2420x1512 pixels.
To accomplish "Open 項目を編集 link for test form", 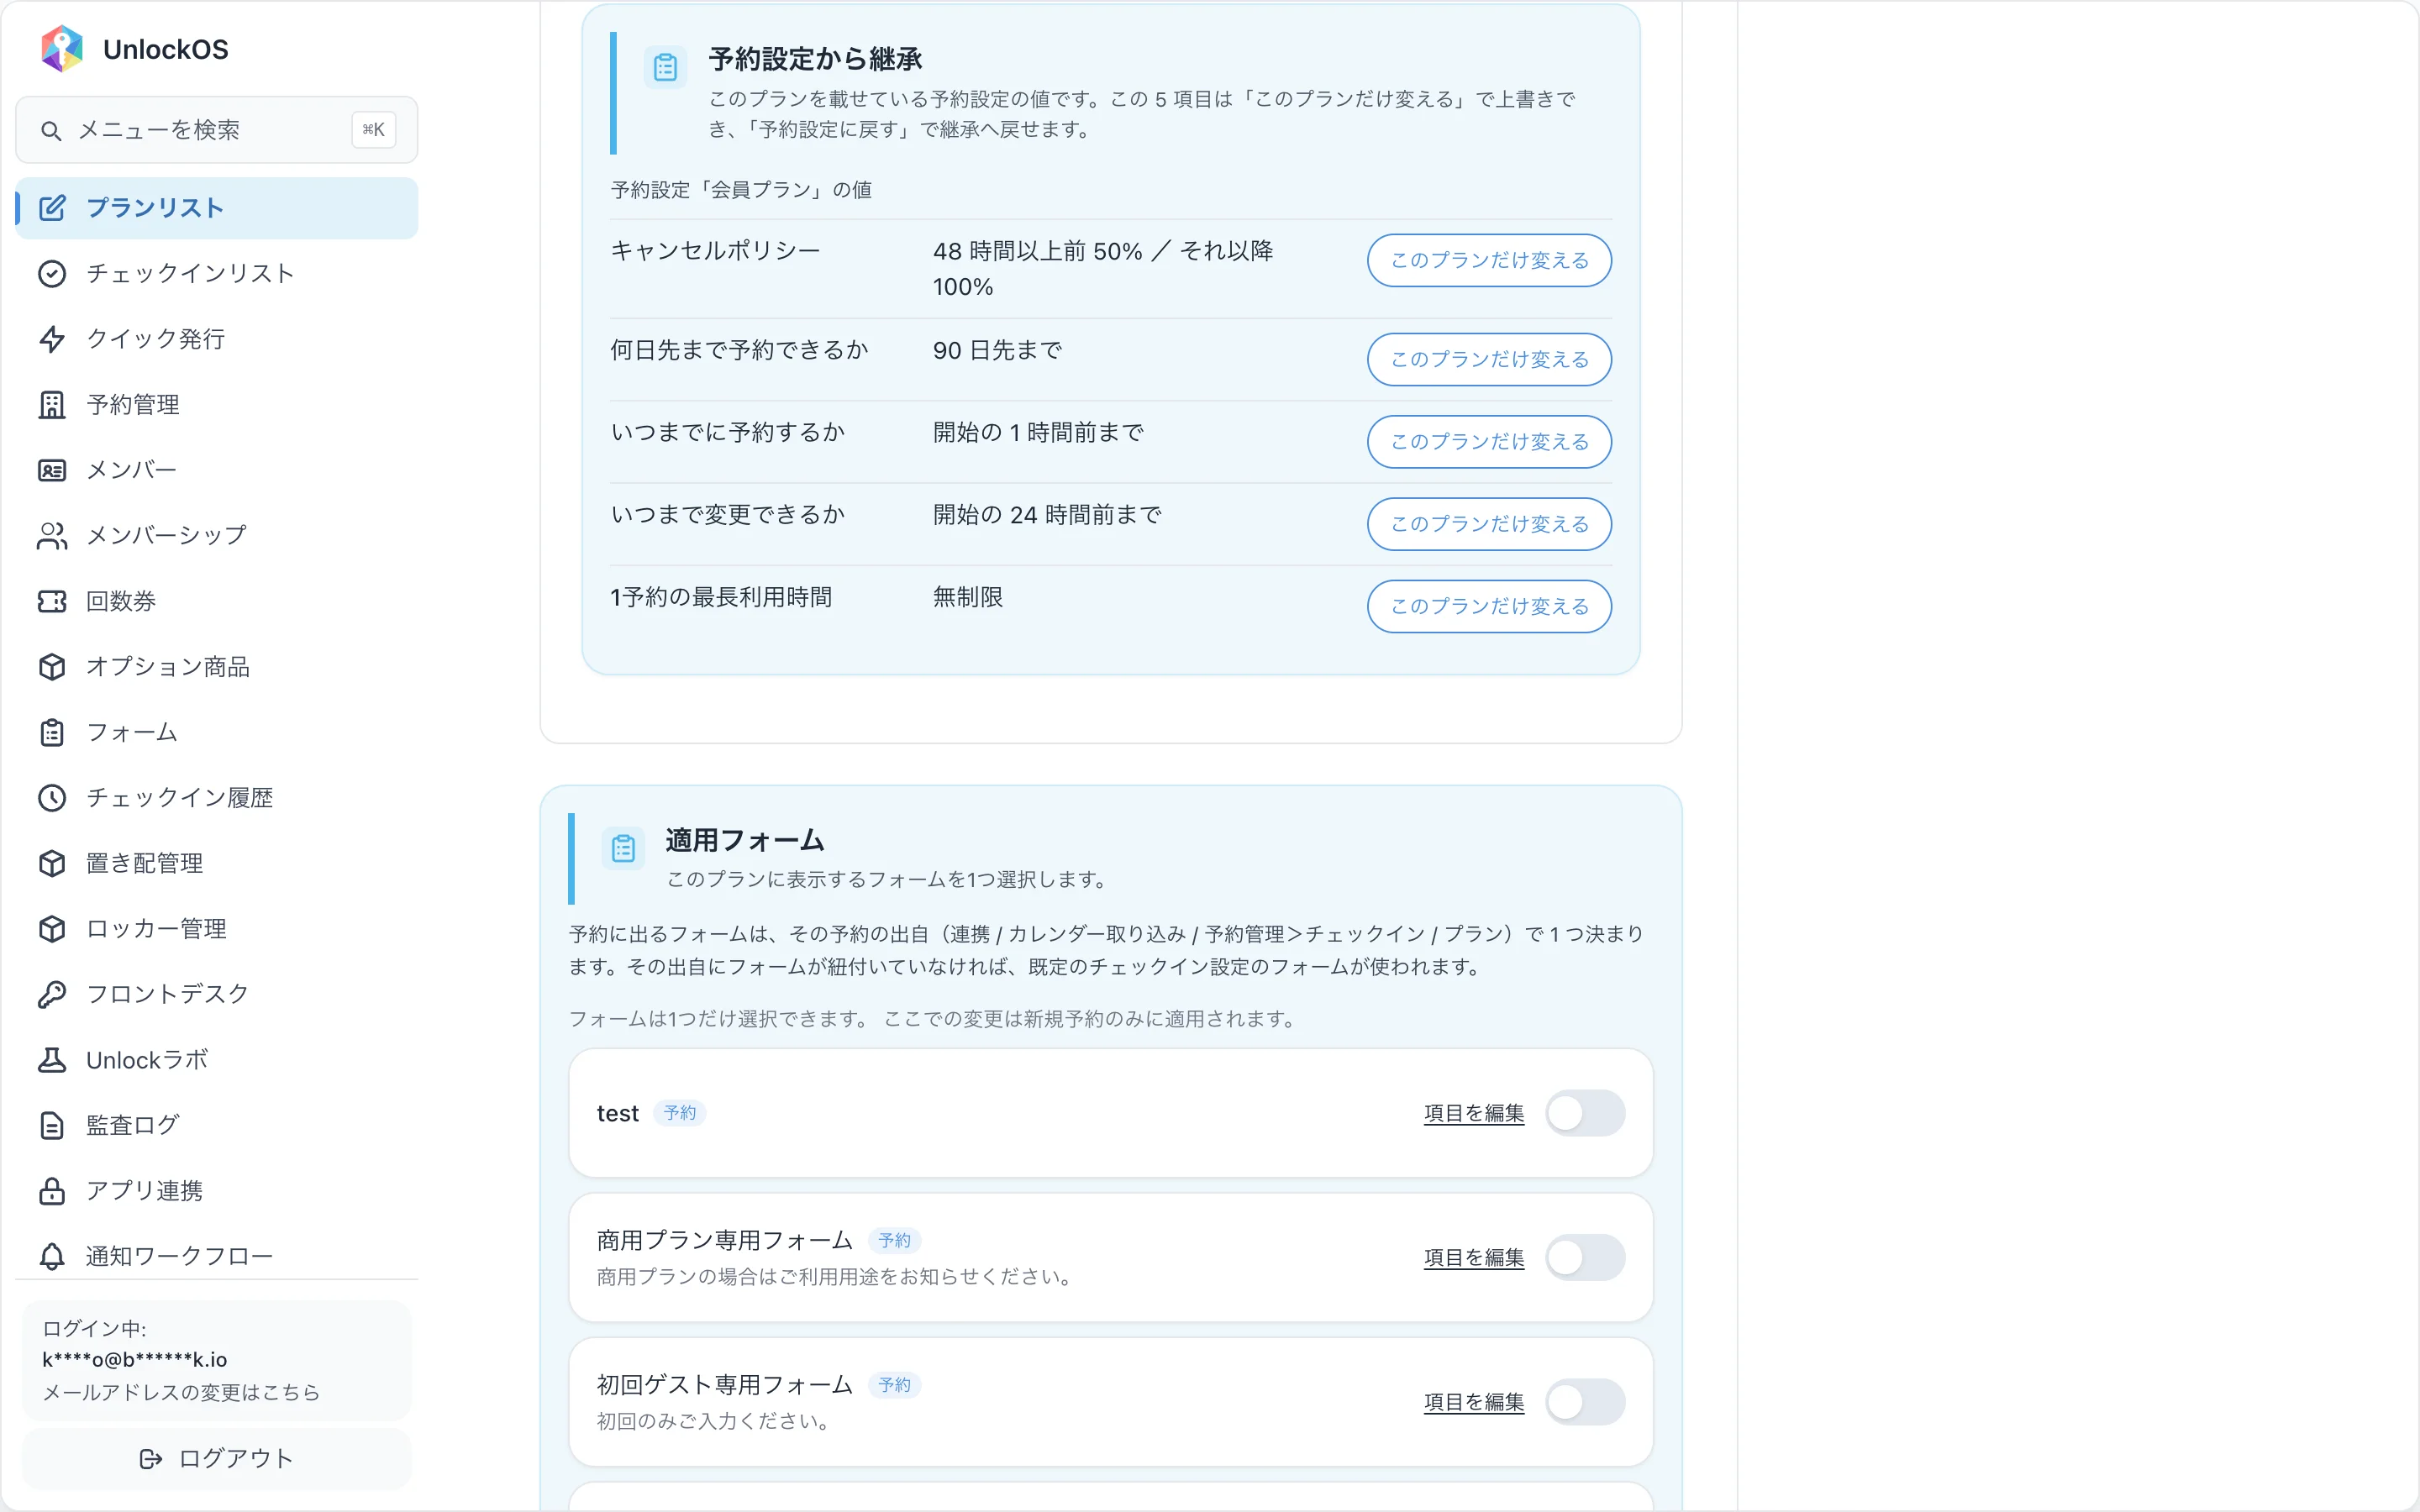I will pyautogui.click(x=1474, y=1113).
